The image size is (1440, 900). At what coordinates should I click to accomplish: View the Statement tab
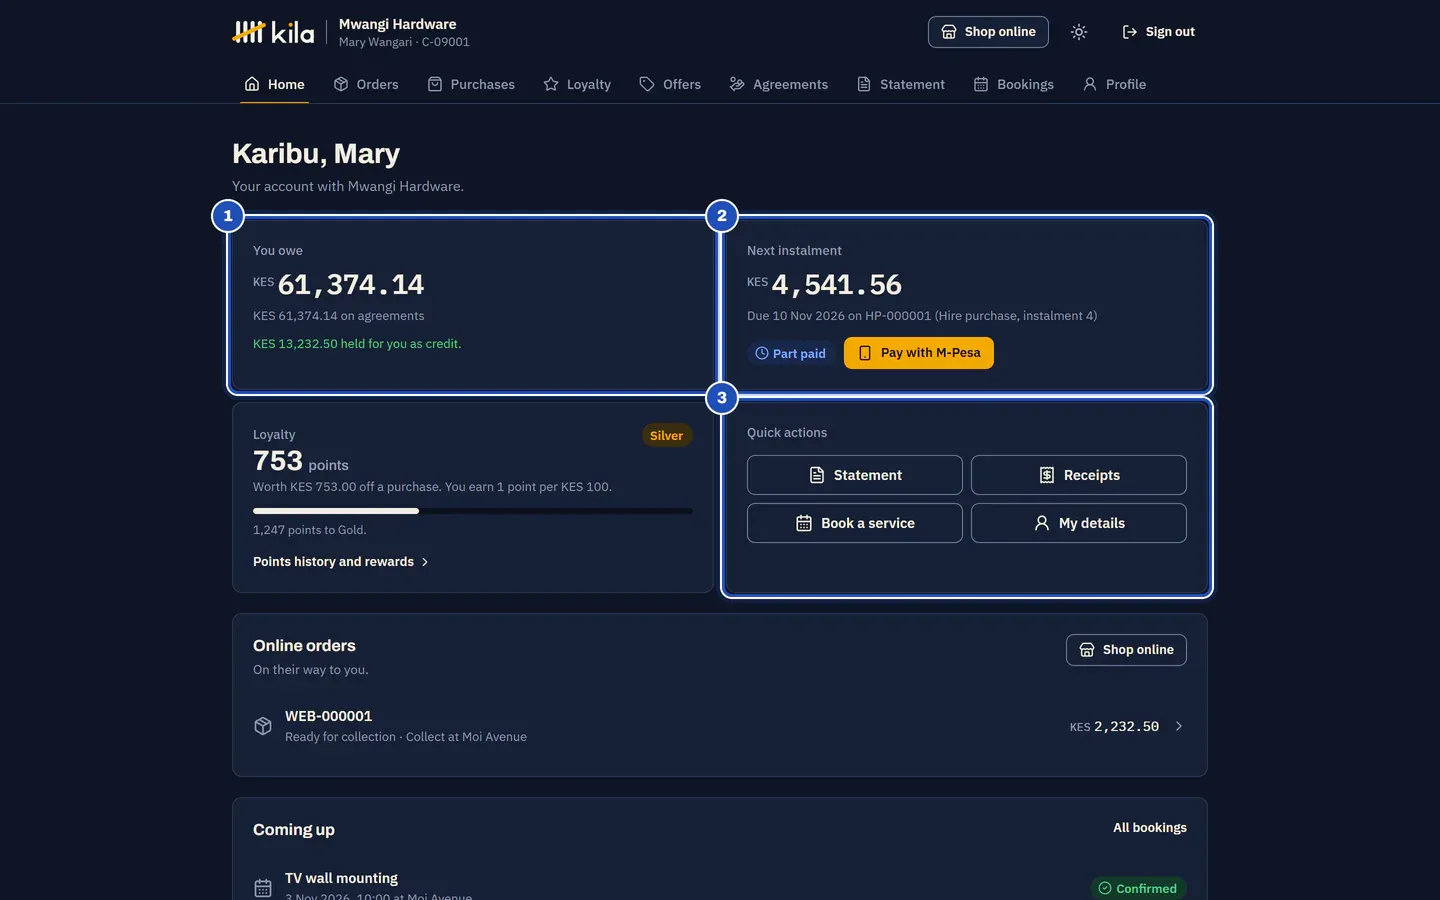click(x=901, y=84)
